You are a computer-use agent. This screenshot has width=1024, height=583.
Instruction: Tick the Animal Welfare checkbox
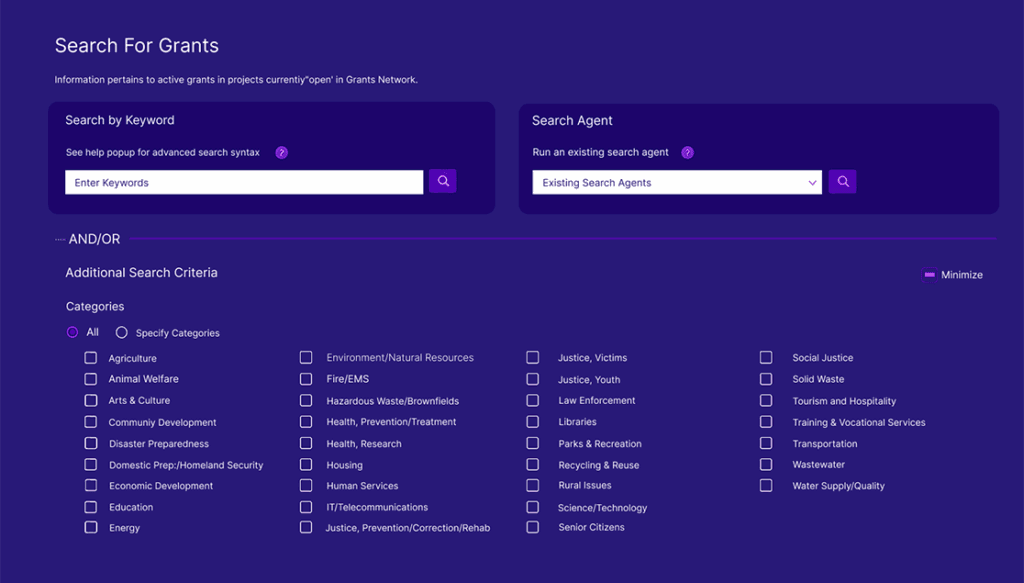(91, 379)
